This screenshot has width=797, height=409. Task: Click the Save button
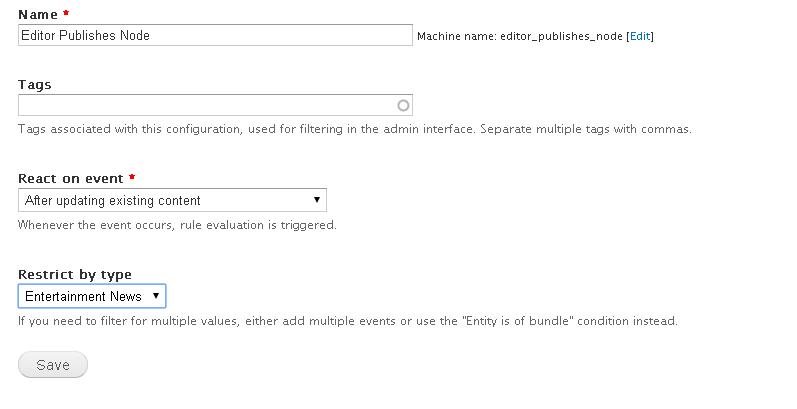tap(53, 365)
